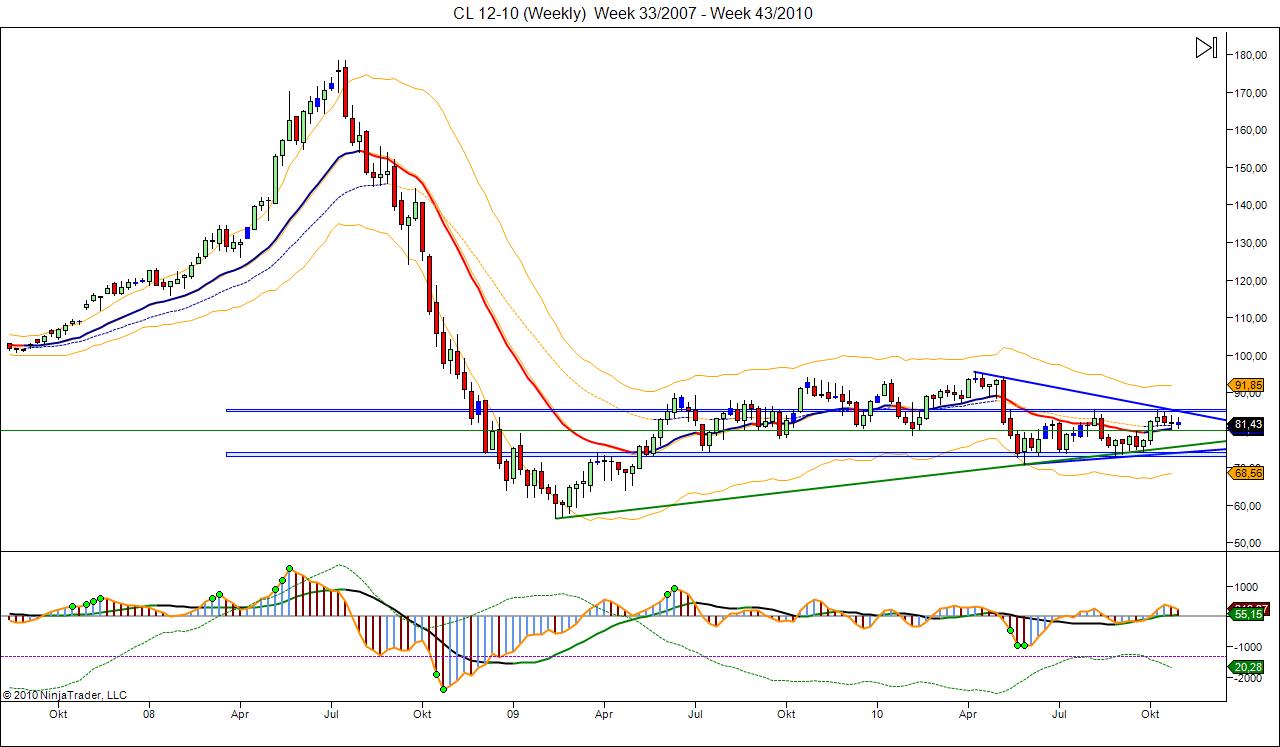Select the orange 68,56 price marker
Screen dimensions: 1280x747
(x=1248, y=473)
